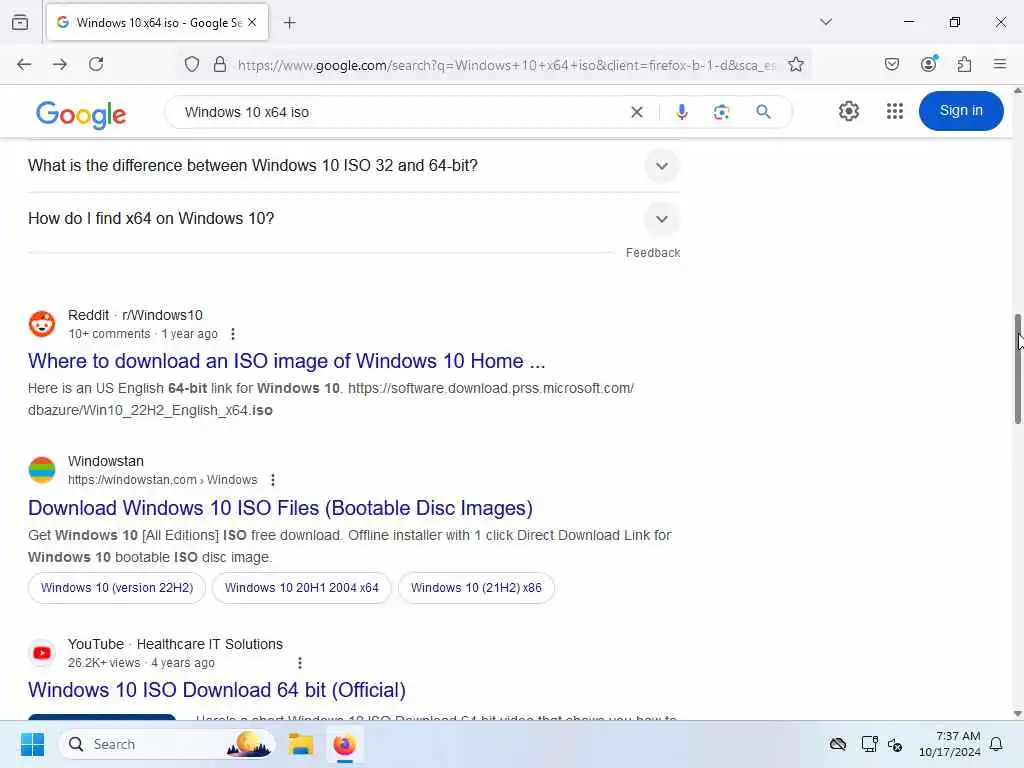
Task: Open Download Windows 10 ISO Files link
Action: click(x=280, y=508)
